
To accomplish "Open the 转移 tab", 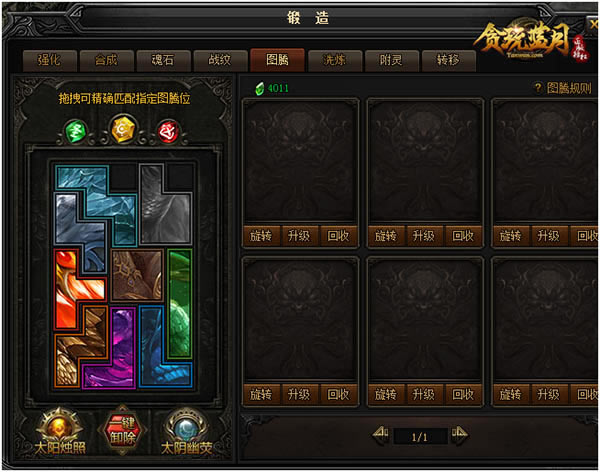I will (x=448, y=60).
